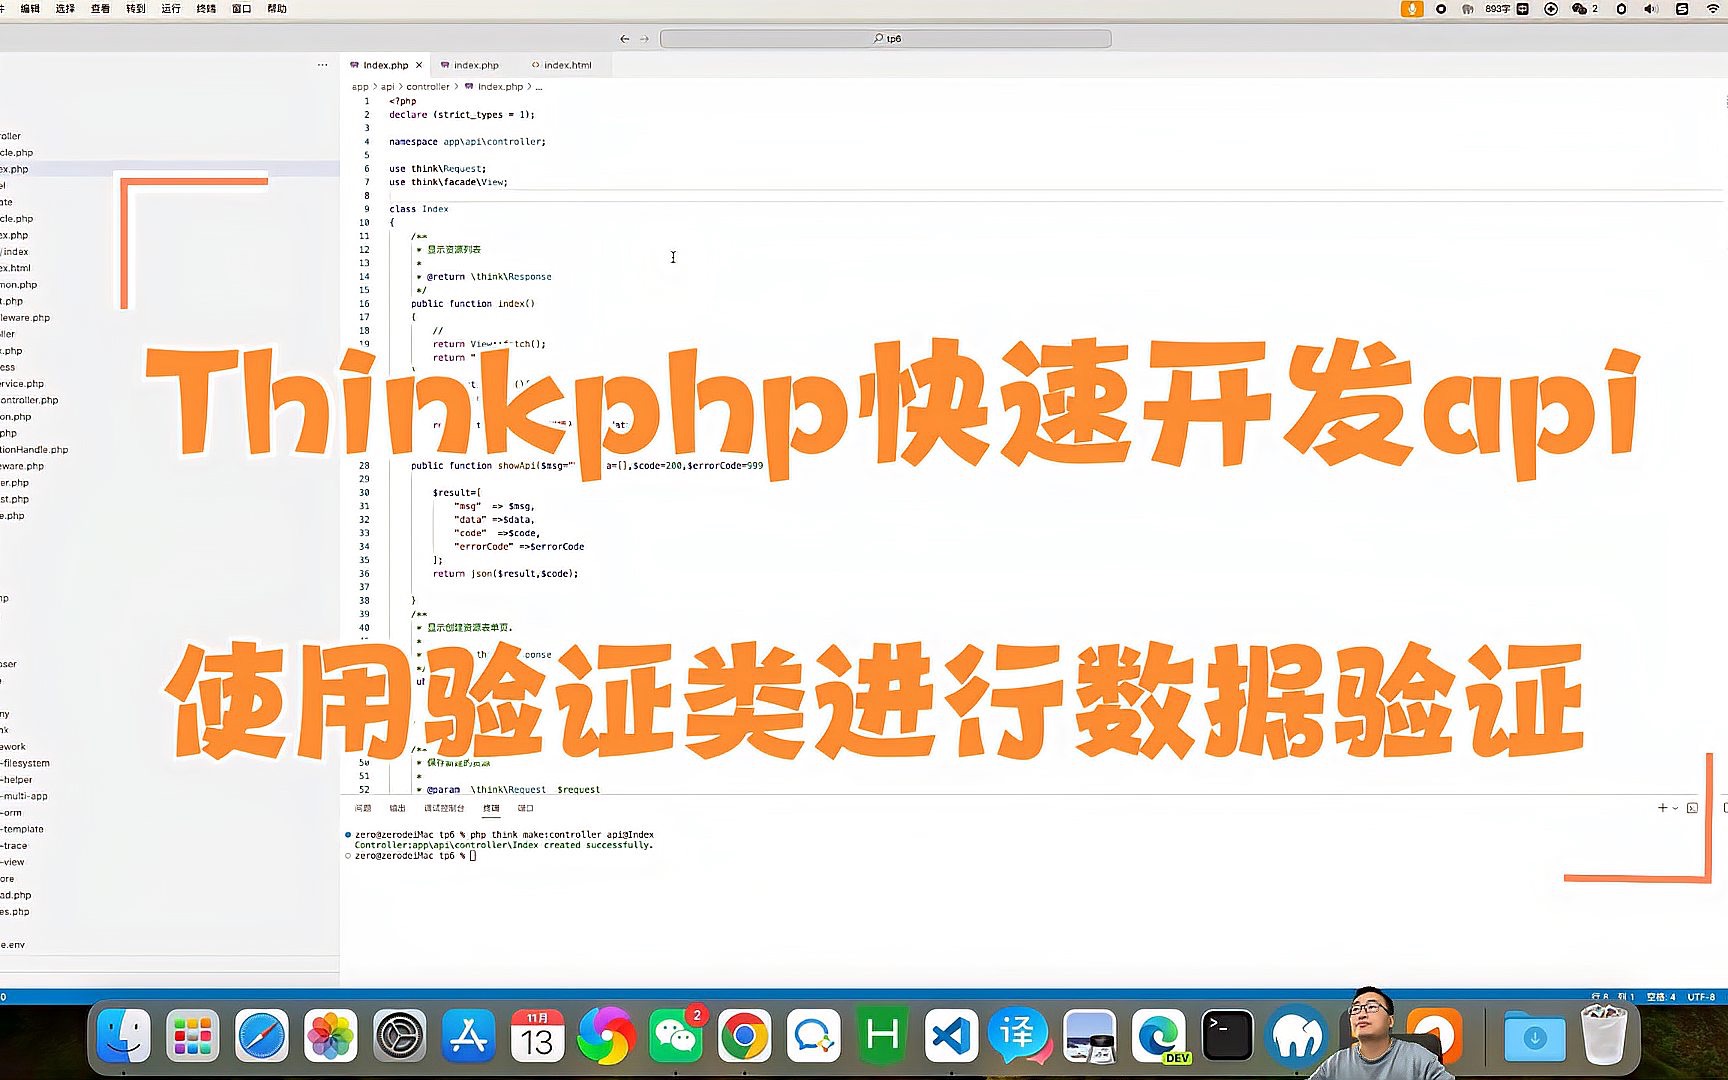Select leware.php in file explorer

click(x=25, y=318)
